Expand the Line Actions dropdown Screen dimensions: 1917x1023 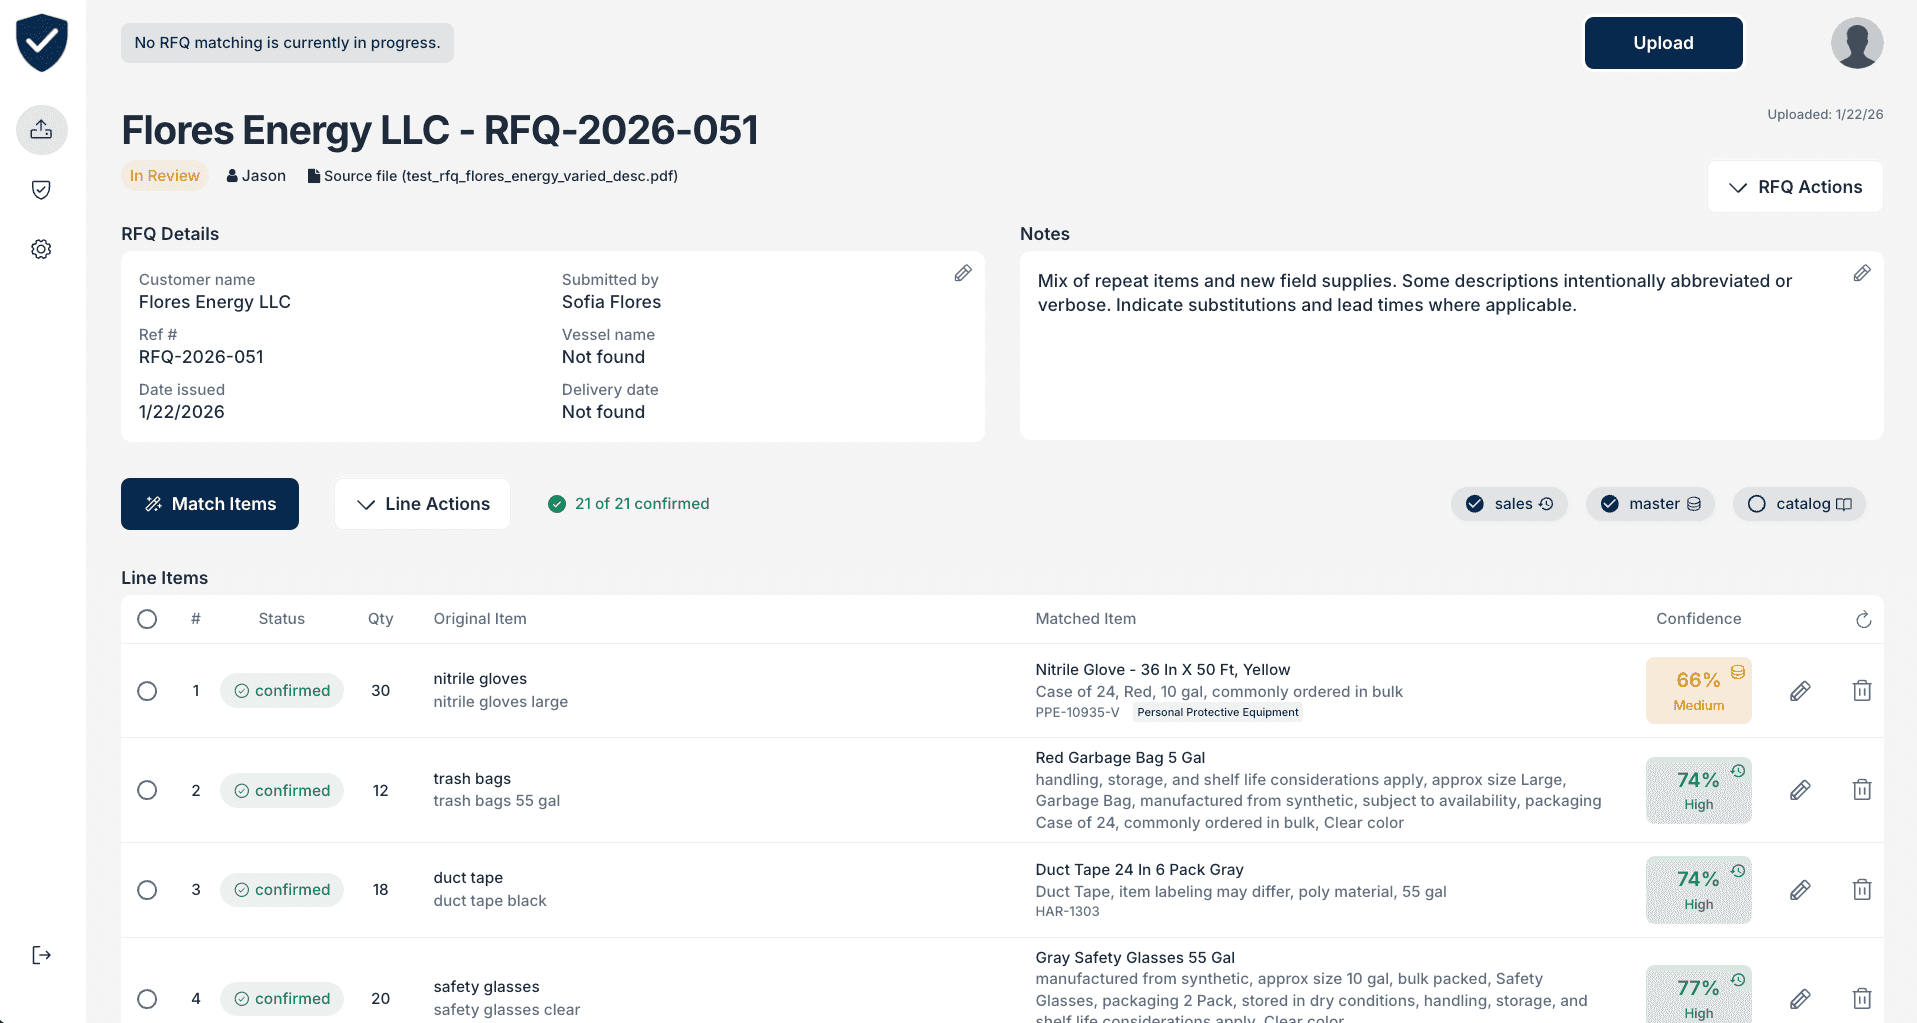click(421, 503)
